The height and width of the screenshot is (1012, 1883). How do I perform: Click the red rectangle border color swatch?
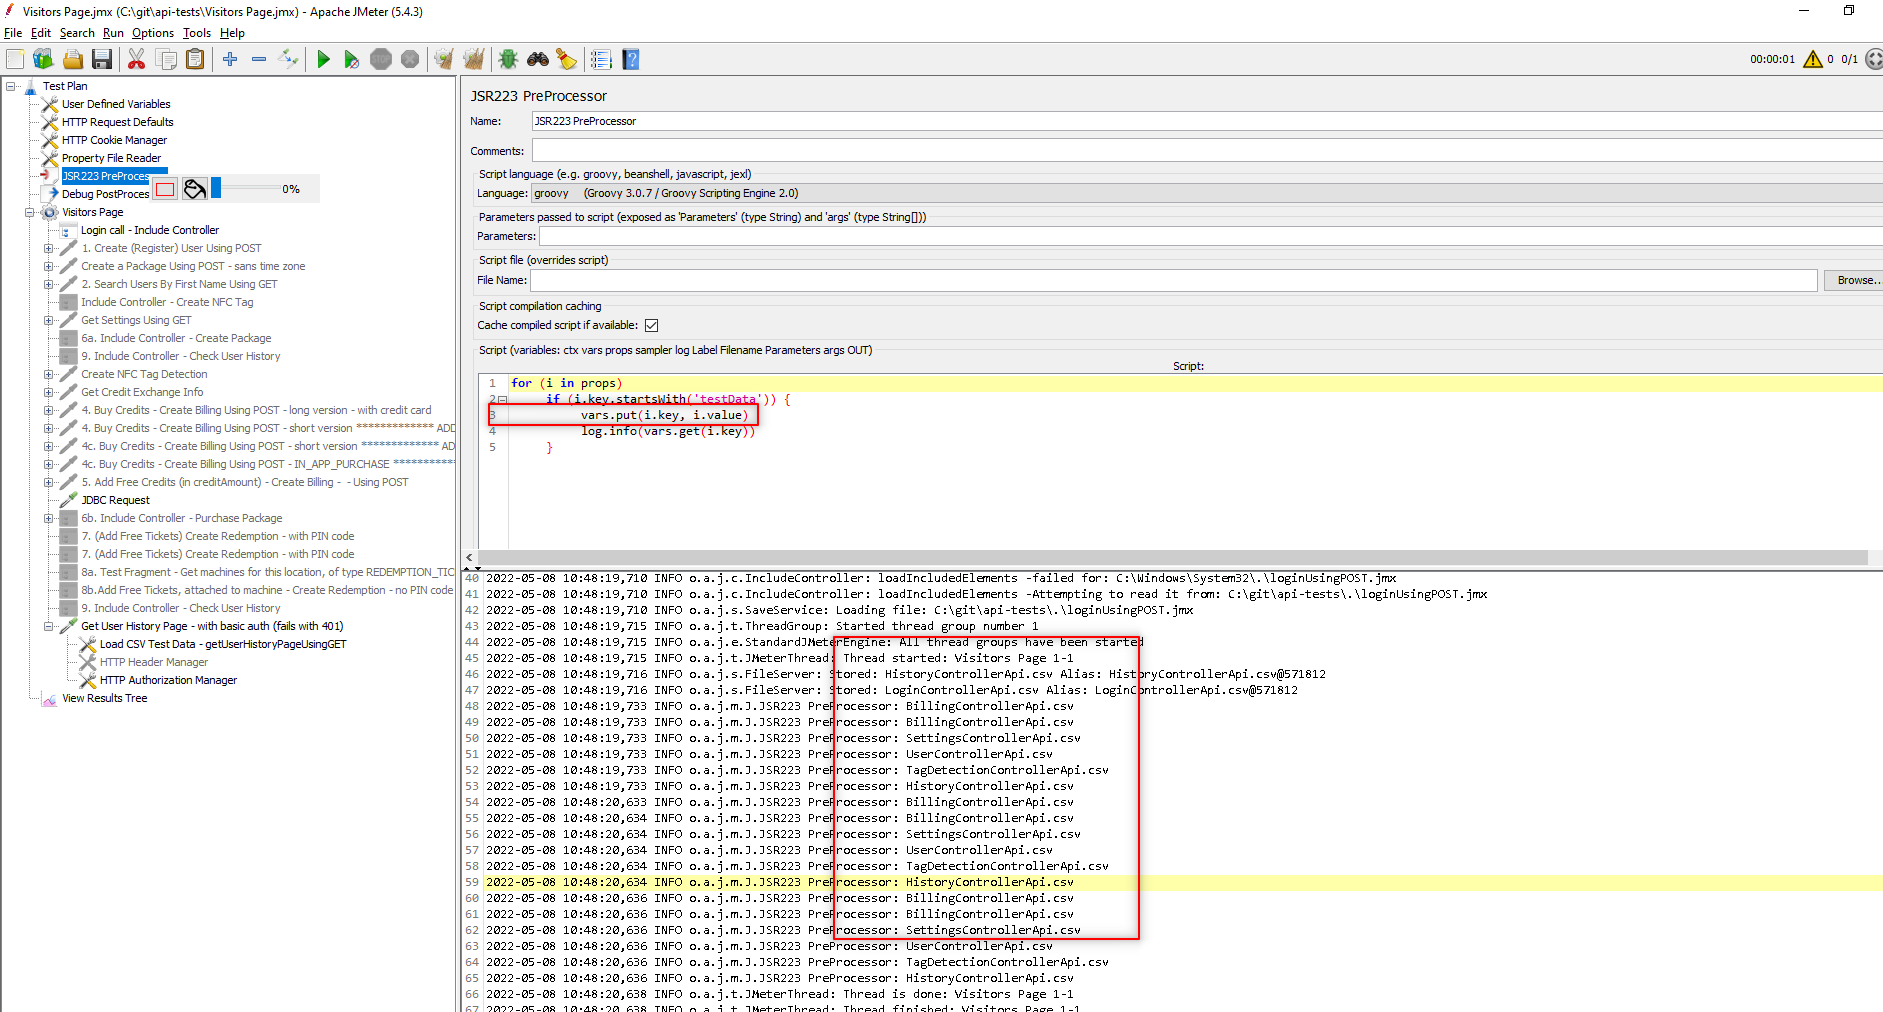pos(165,189)
